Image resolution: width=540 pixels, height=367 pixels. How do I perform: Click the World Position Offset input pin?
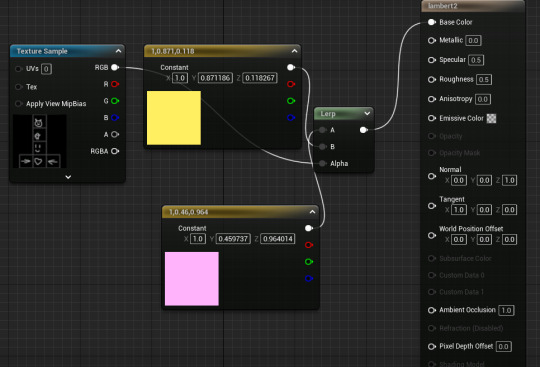pyautogui.click(x=432, y=235)
